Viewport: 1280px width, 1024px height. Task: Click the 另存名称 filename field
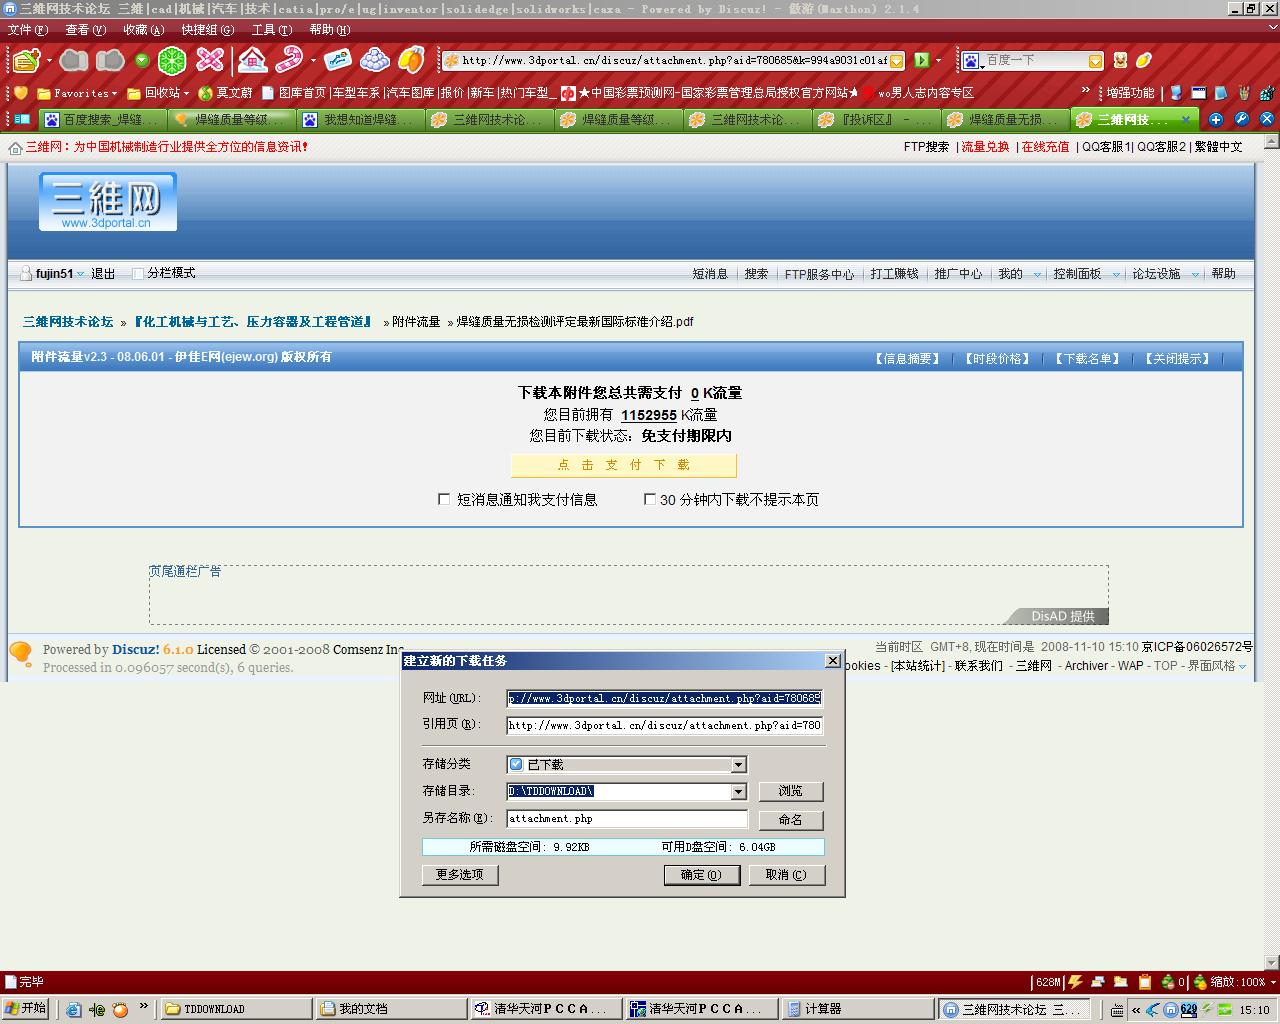point(627,819)
